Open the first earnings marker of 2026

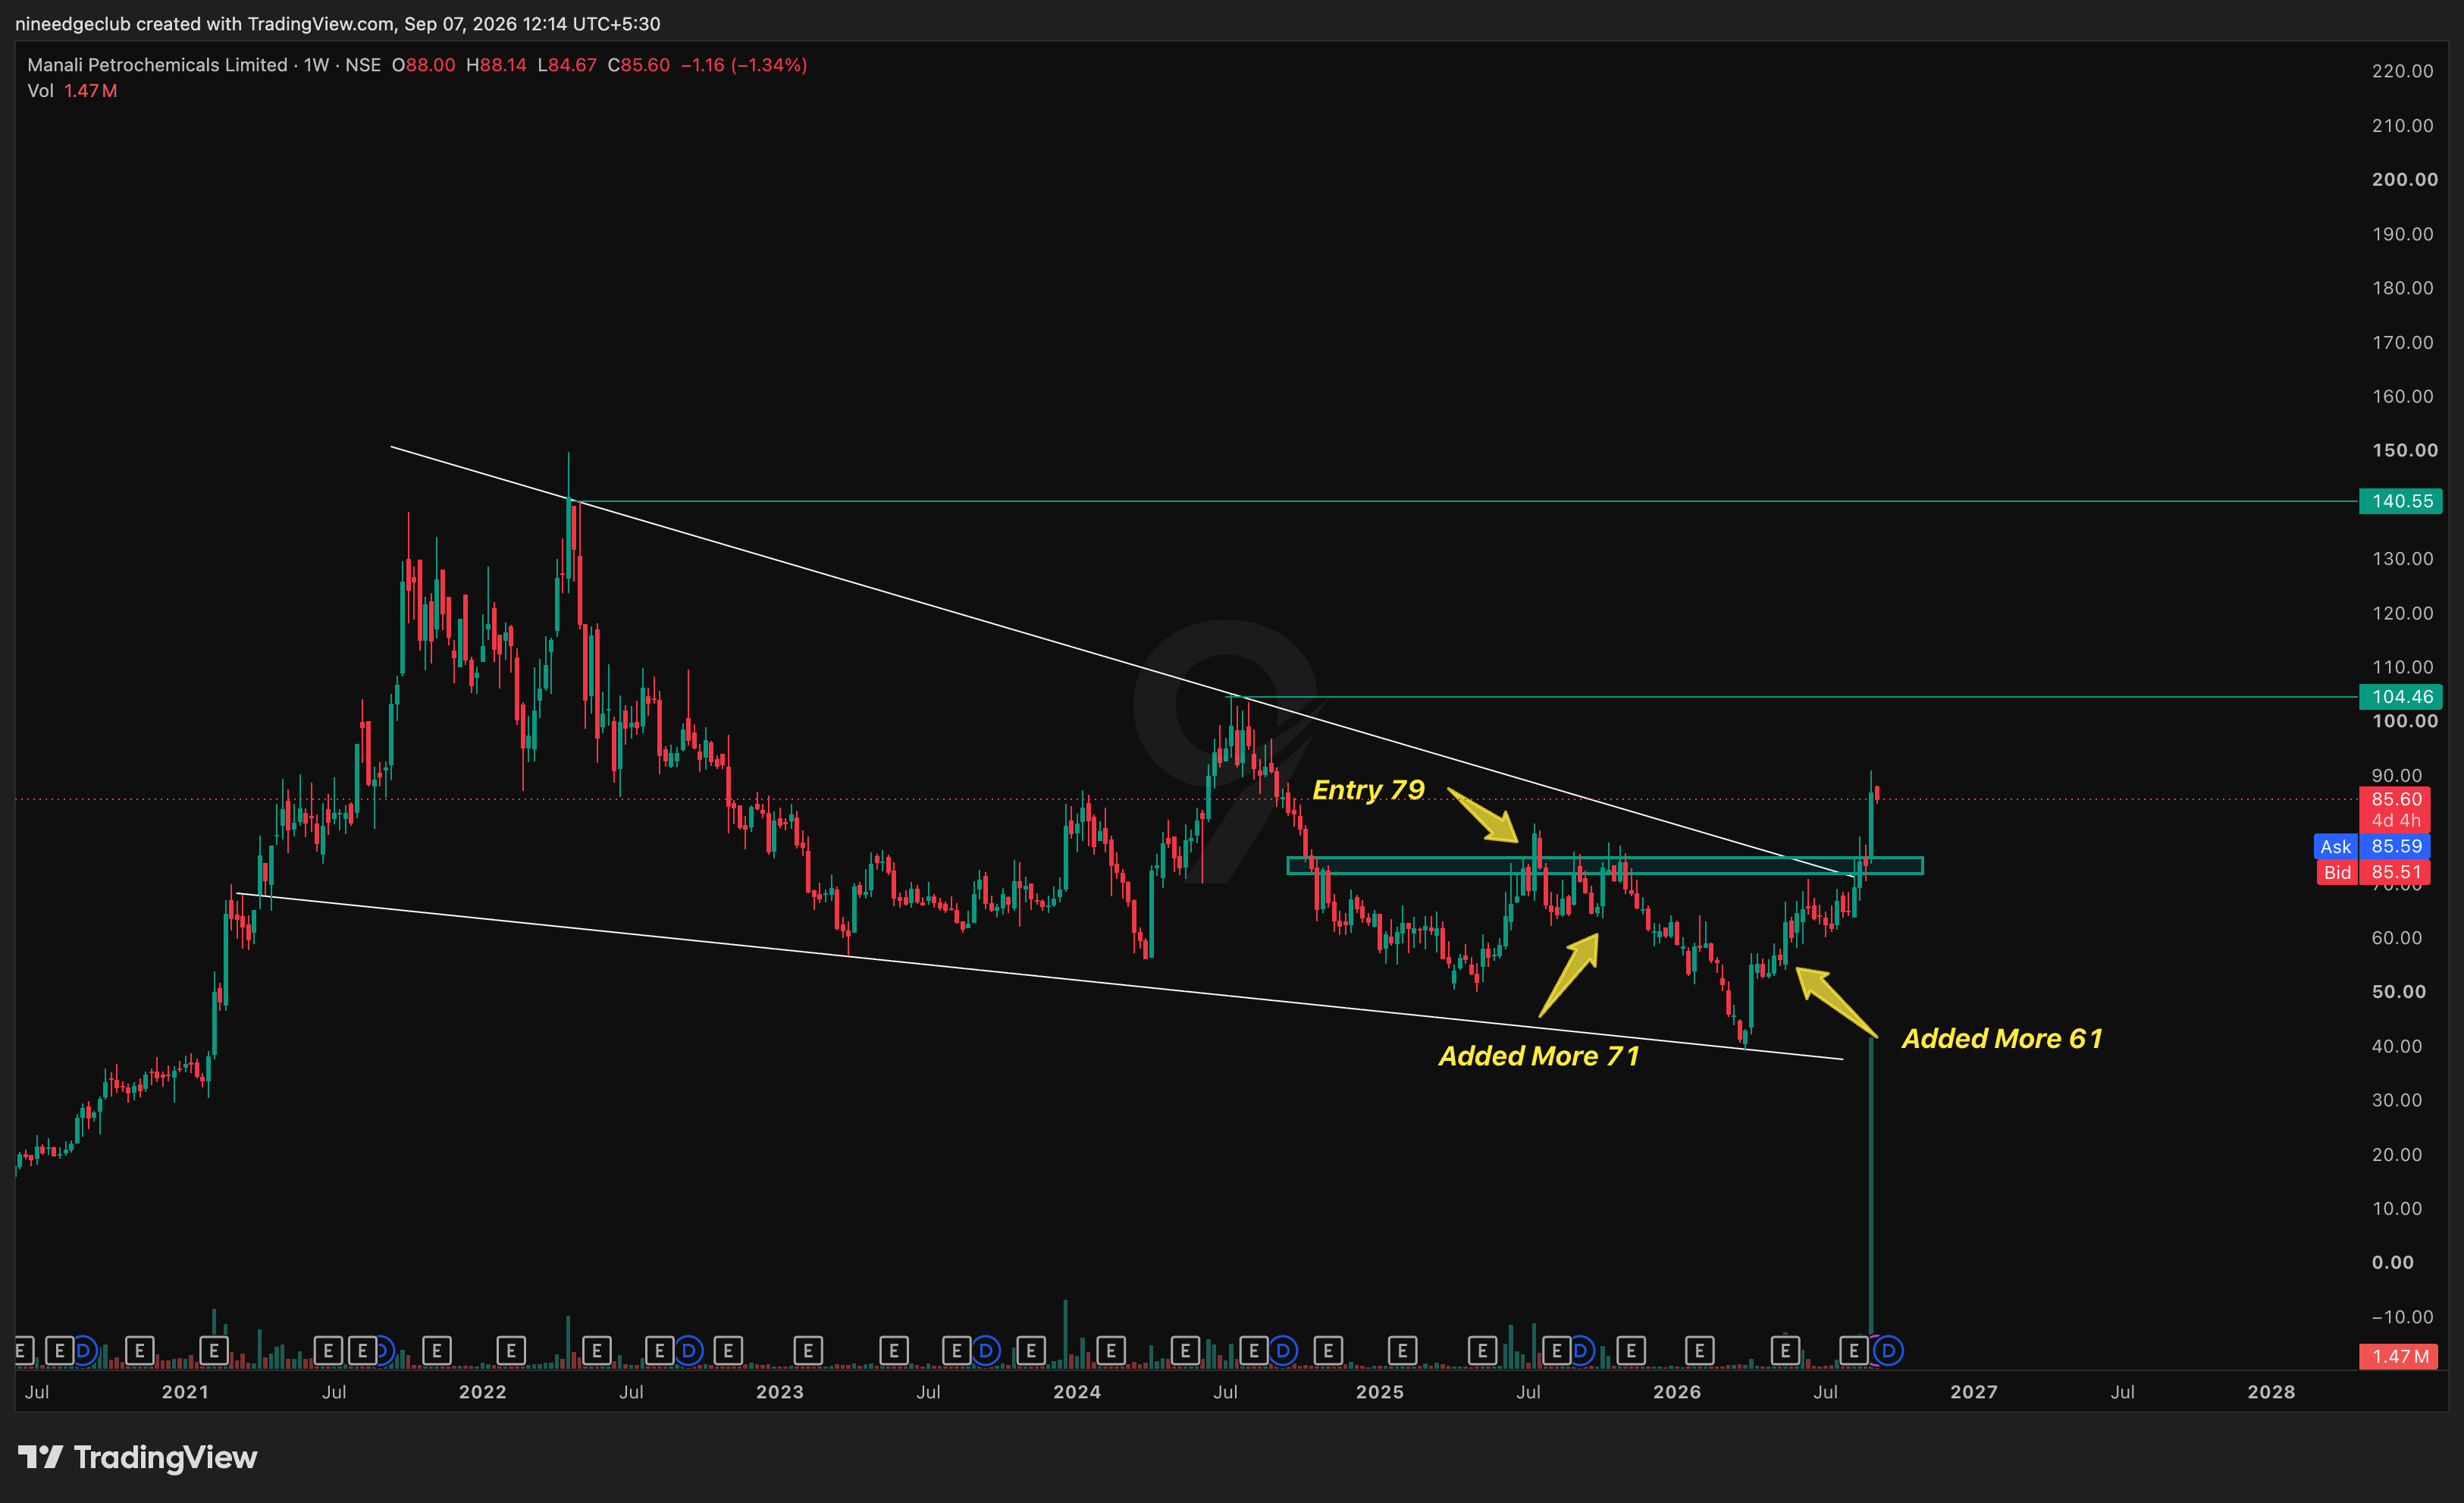click(1699, 1351)
